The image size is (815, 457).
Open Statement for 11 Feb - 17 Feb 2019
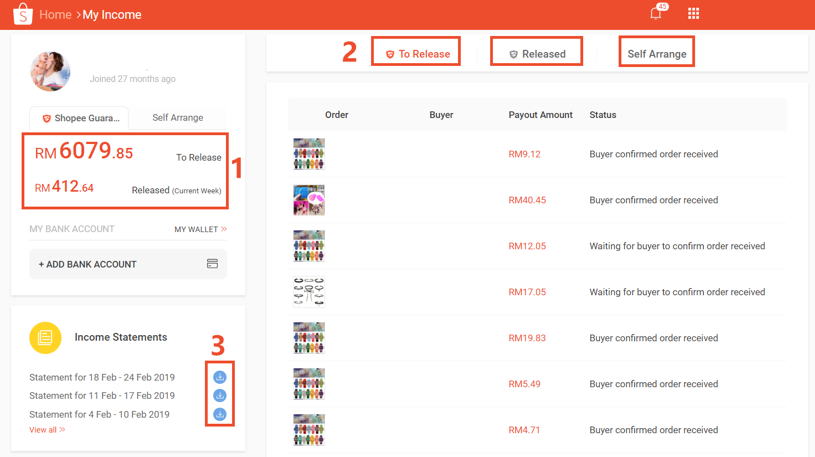[x=102, y=396]
